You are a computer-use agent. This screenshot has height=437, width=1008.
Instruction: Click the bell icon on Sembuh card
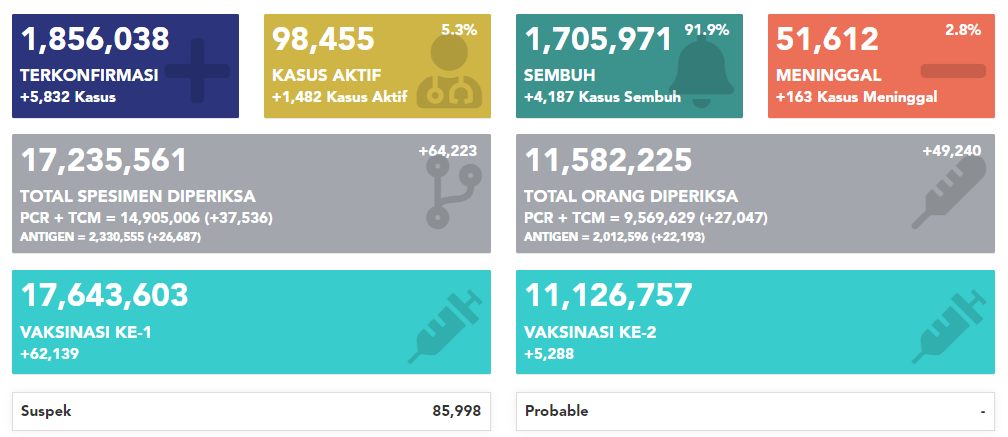point(701,72)
